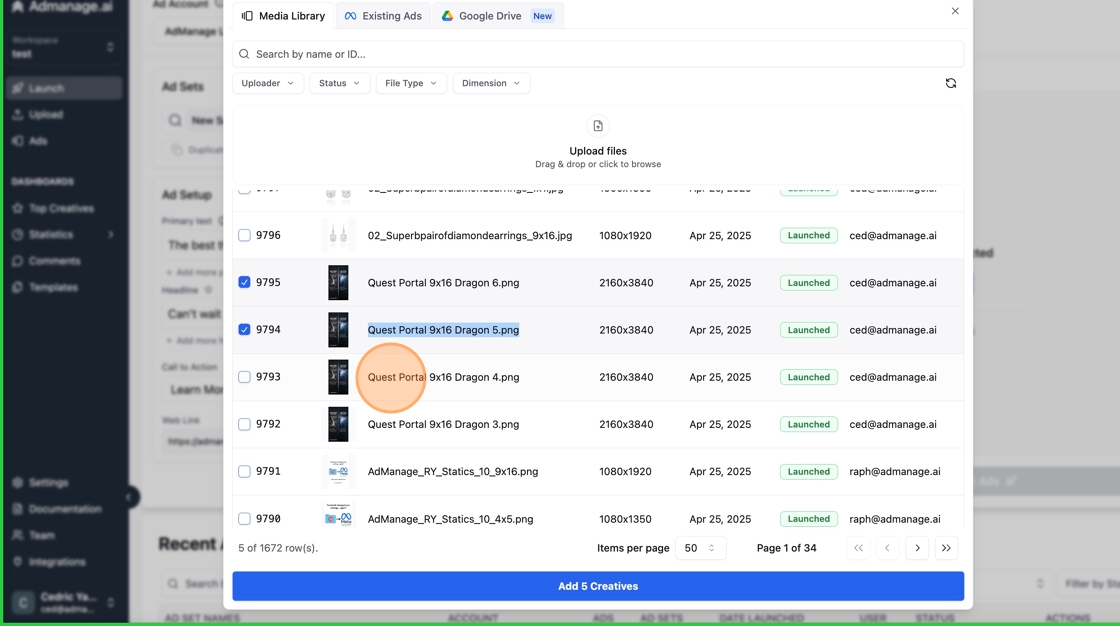The width and height of the screenshot is (1120, 626).
Task: Open the File Type filter dropdown
Action: coord(411,83)
